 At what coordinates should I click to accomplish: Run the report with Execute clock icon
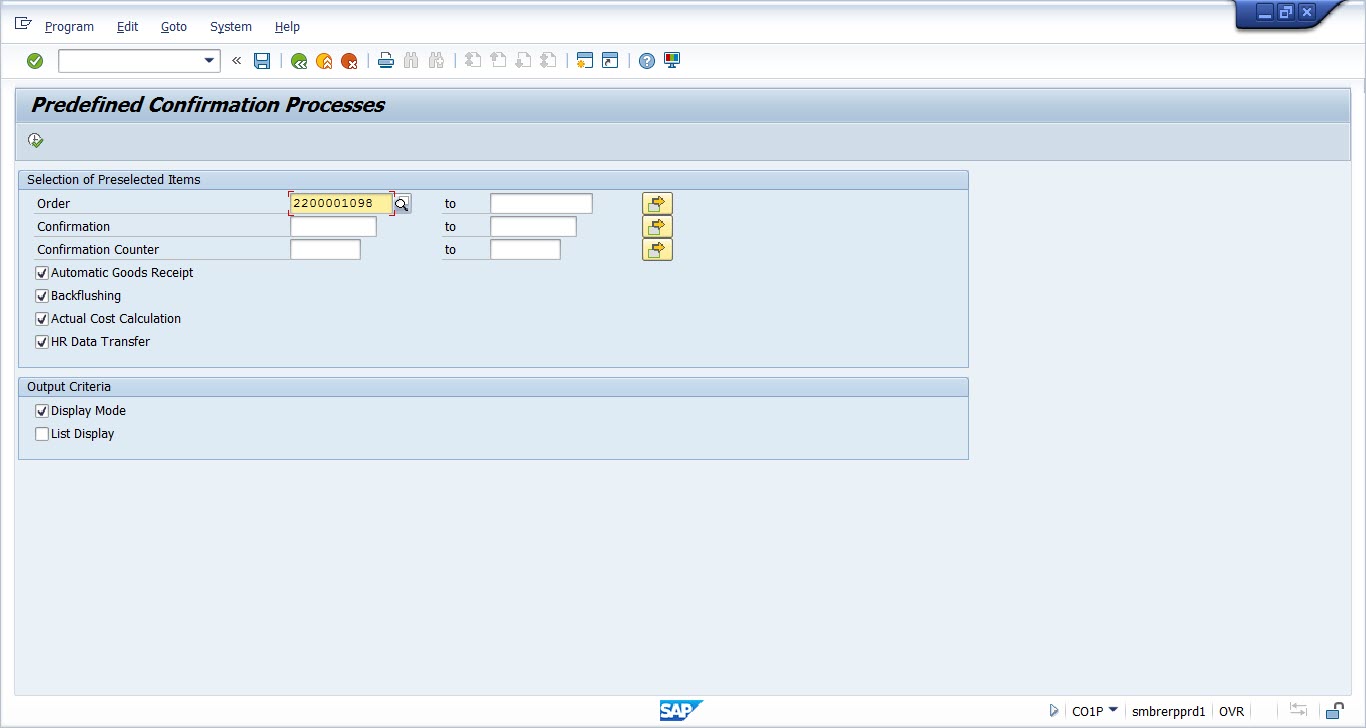[36, 141]
